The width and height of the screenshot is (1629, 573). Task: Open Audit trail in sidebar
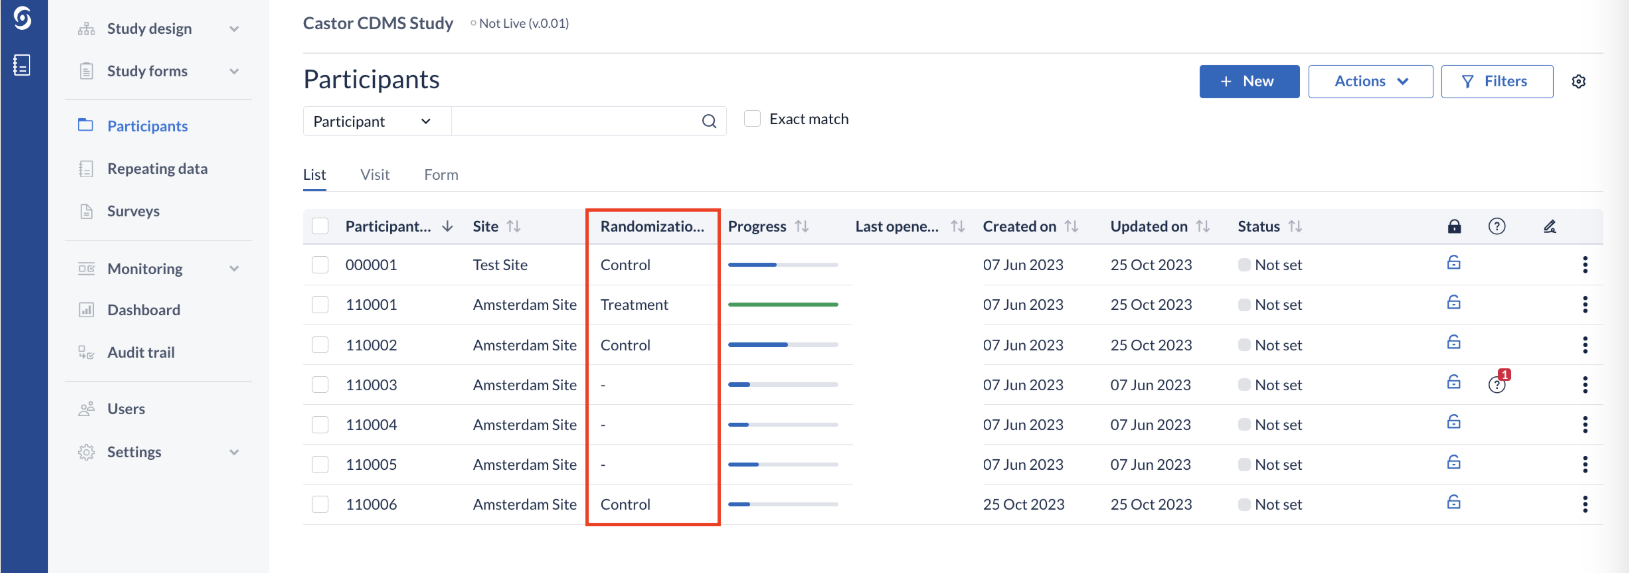point(140,352)
